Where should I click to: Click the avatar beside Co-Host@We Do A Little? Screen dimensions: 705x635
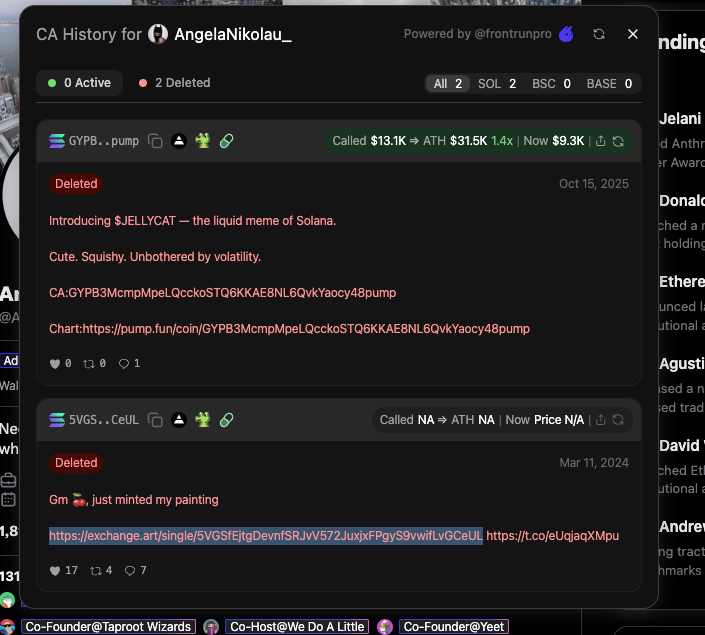point(211,626)
